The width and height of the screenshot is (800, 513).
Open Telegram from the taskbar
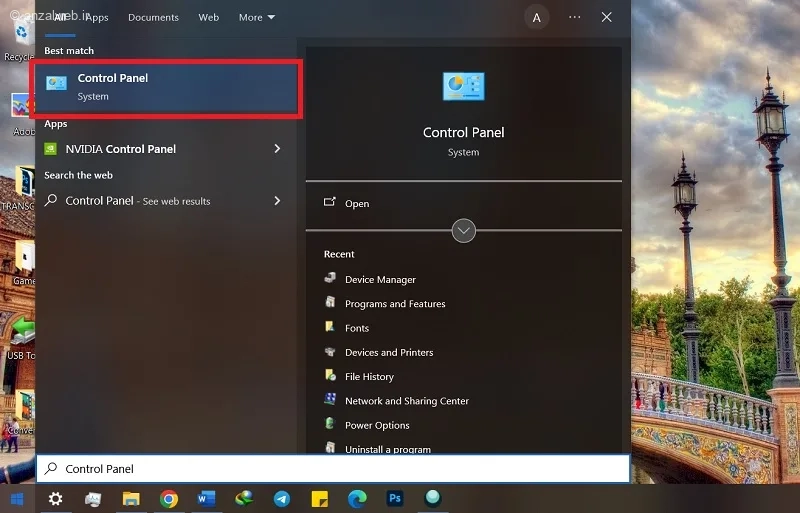pyautogui.click(x=282, y=499)
